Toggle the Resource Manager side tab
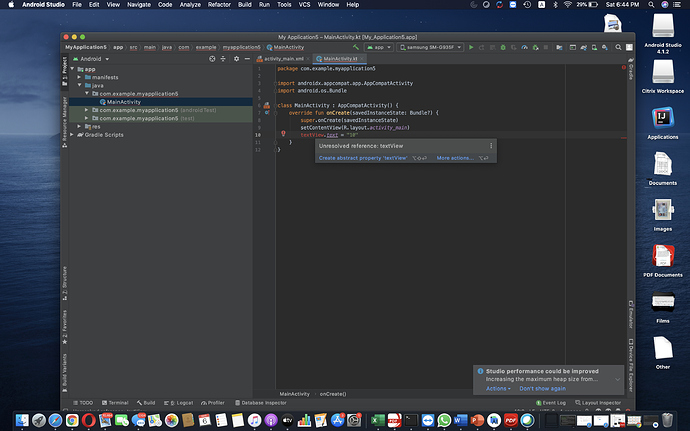690x431 pixels. [65, 122]
